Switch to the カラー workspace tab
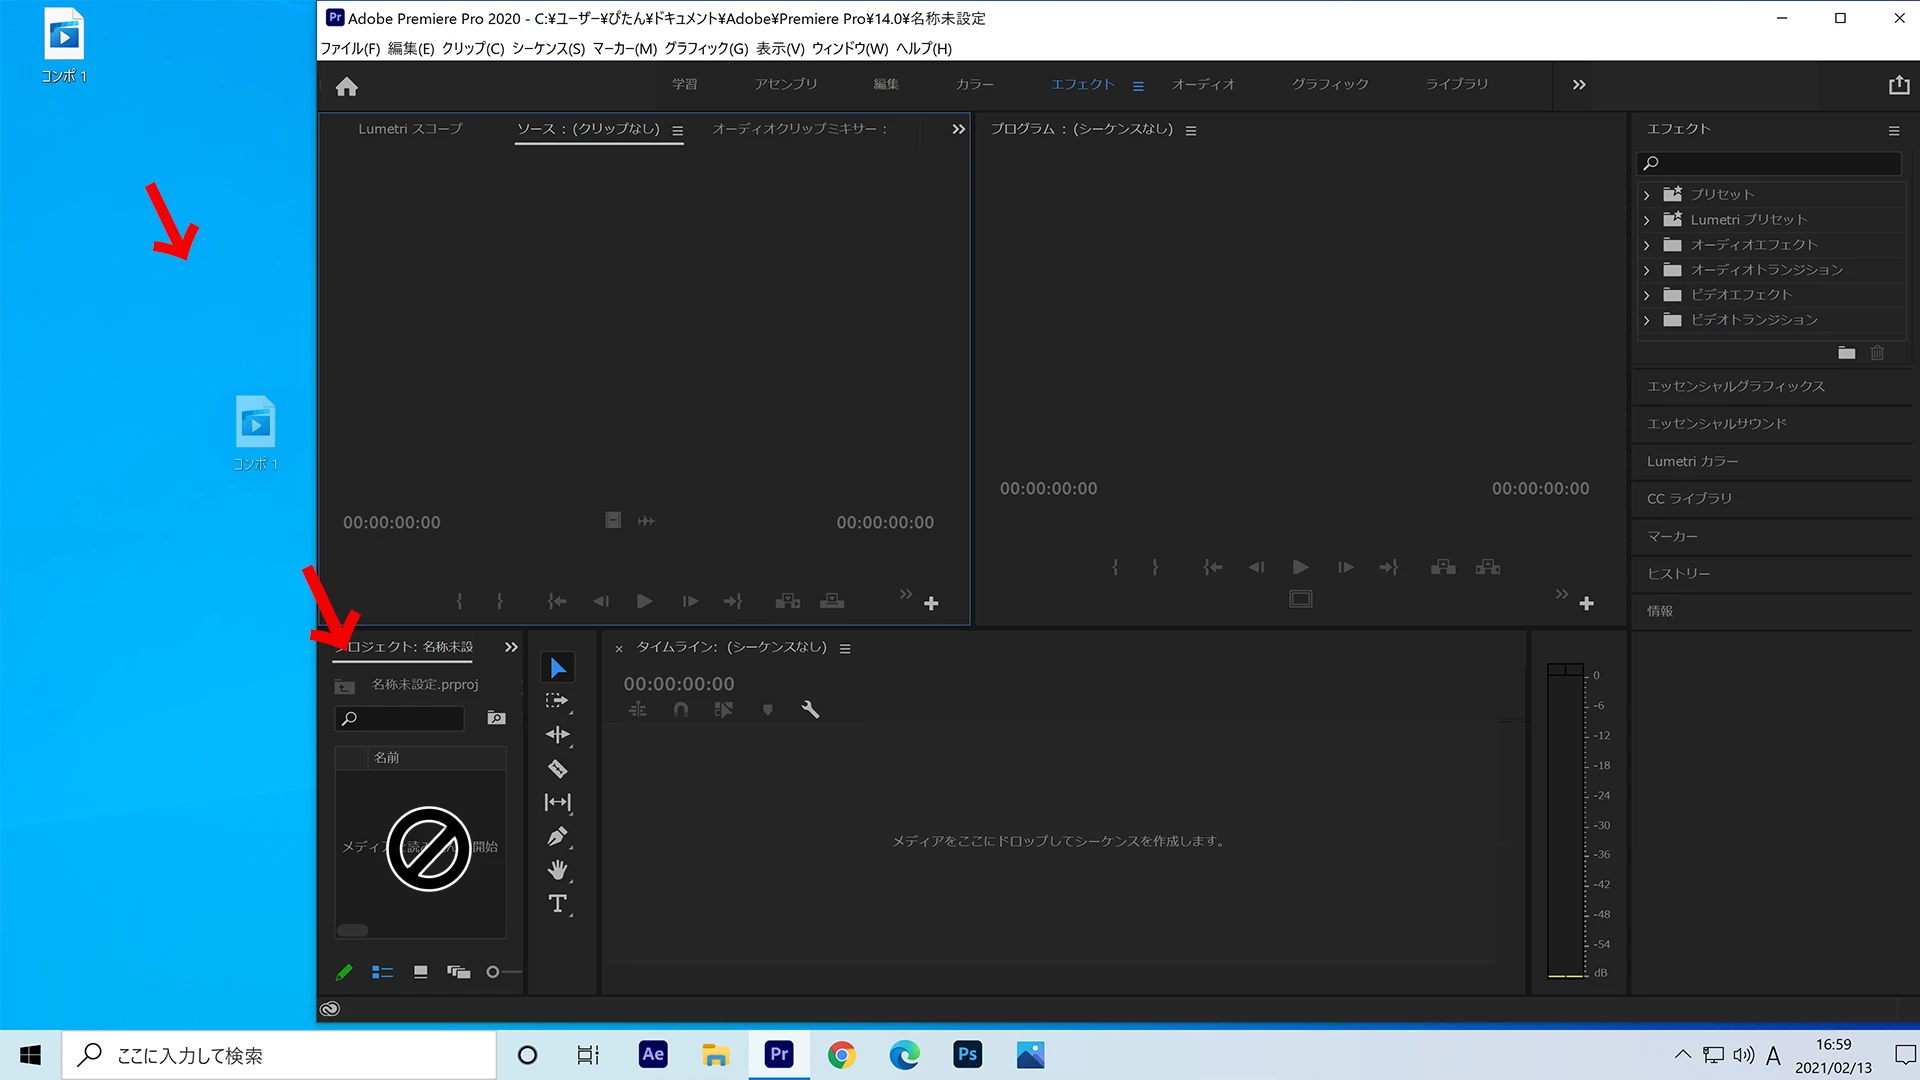This screenshot has height=1080, width=1920. click(x=975, y=84)
